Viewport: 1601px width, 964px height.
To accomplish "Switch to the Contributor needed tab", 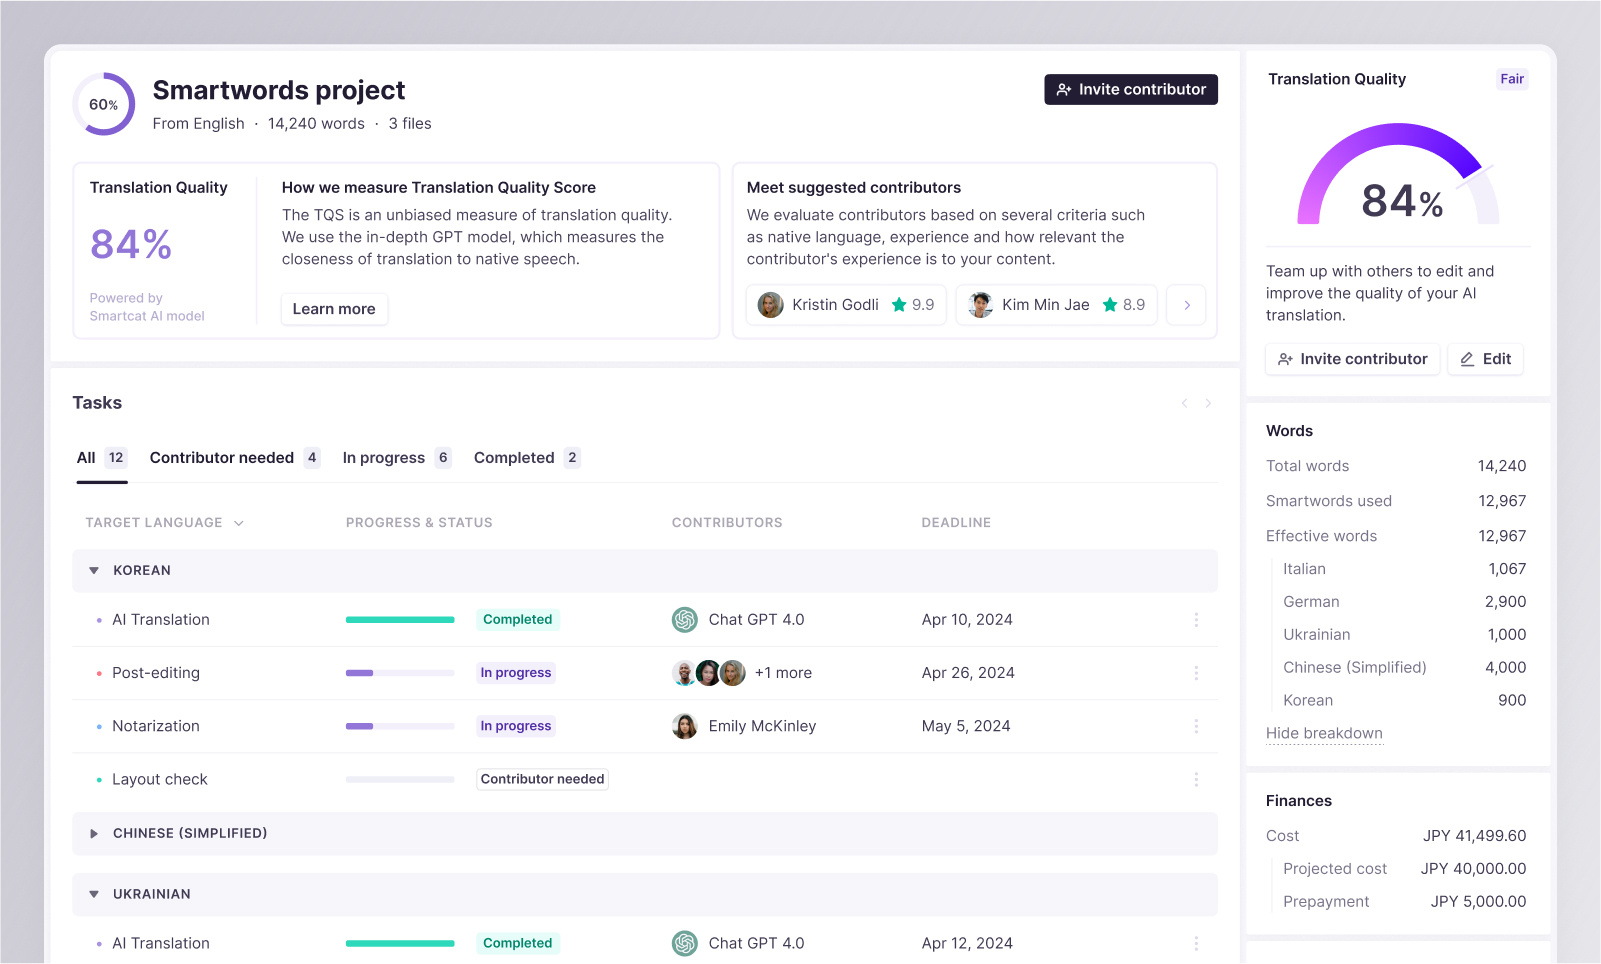I will [x=222, y=457].
